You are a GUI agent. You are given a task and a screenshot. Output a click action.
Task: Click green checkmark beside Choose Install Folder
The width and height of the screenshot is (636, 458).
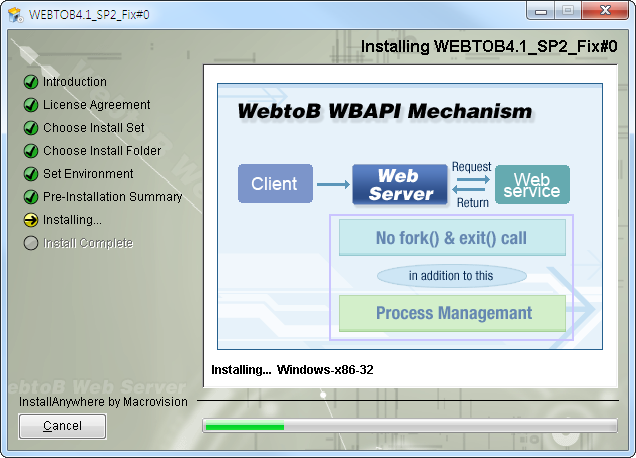(x=31, y=151)
